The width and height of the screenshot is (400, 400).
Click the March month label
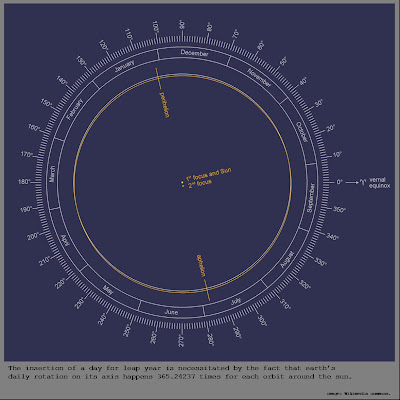[52, 174]
